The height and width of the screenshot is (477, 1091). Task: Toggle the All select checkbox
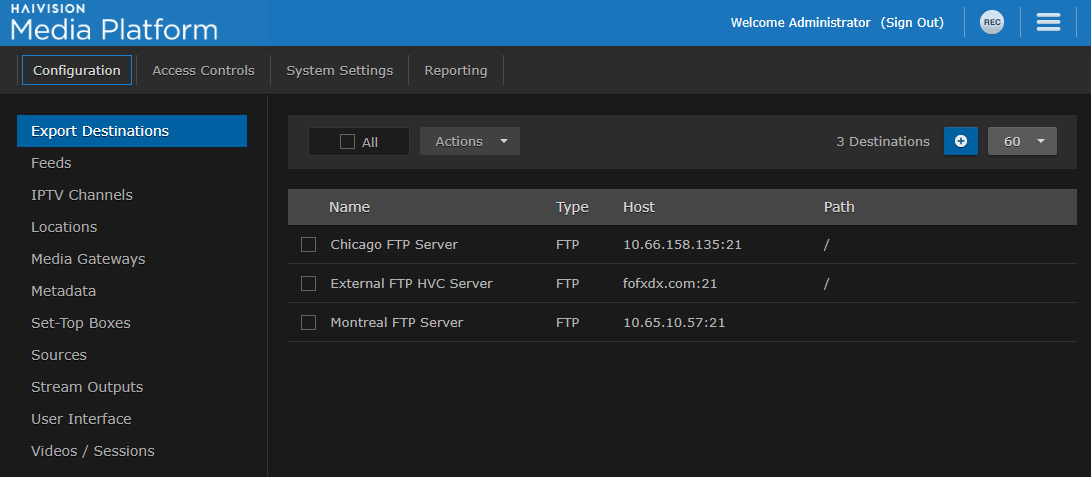click(348, 142)
